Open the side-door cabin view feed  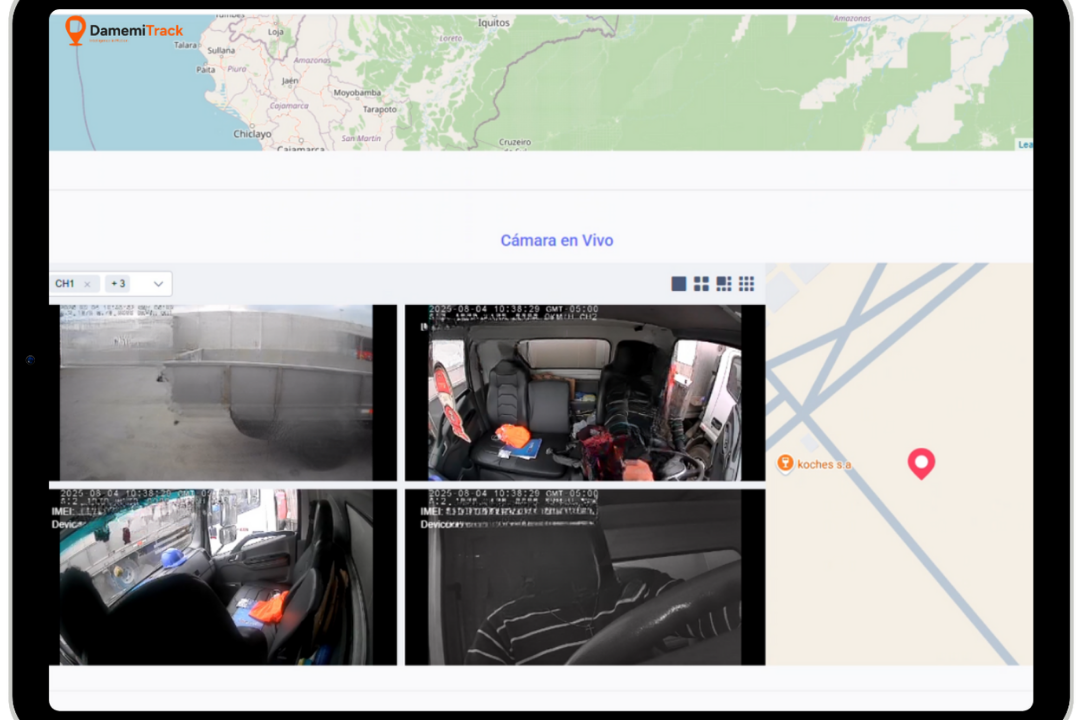(215, 577)
